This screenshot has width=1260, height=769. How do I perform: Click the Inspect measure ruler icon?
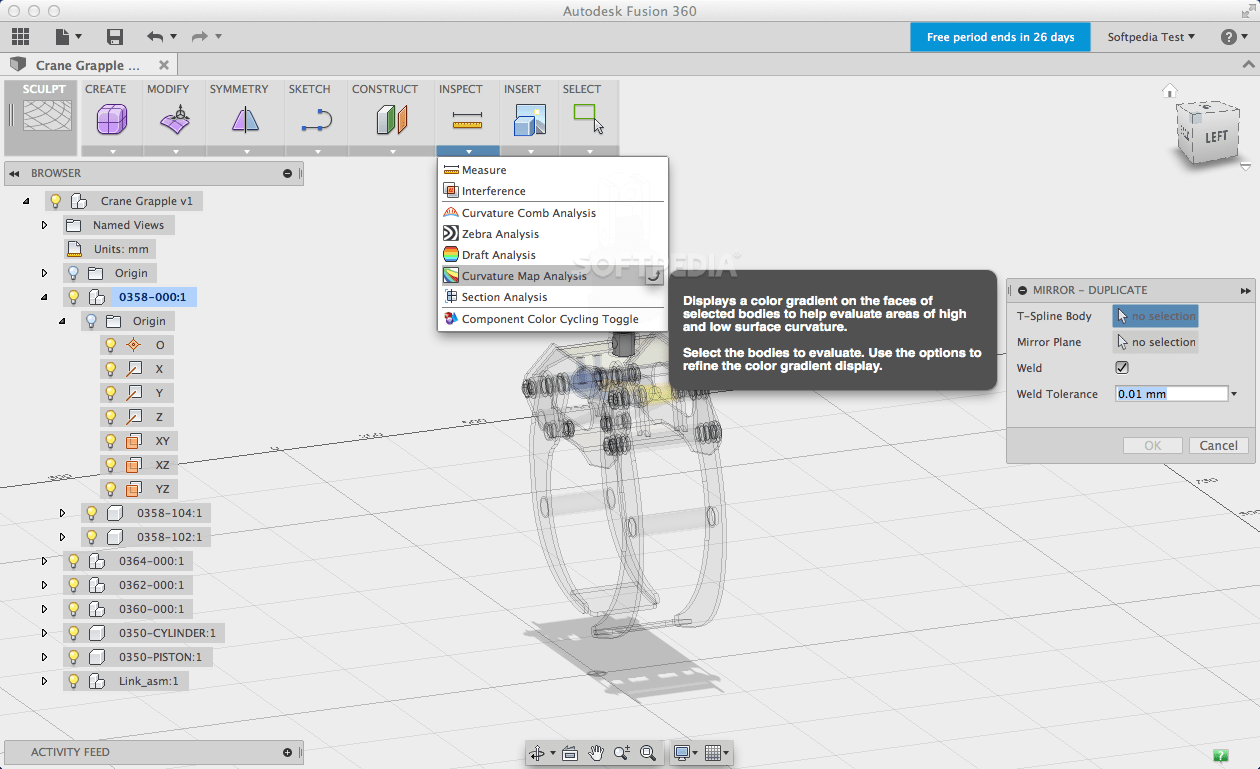point(467,121)
